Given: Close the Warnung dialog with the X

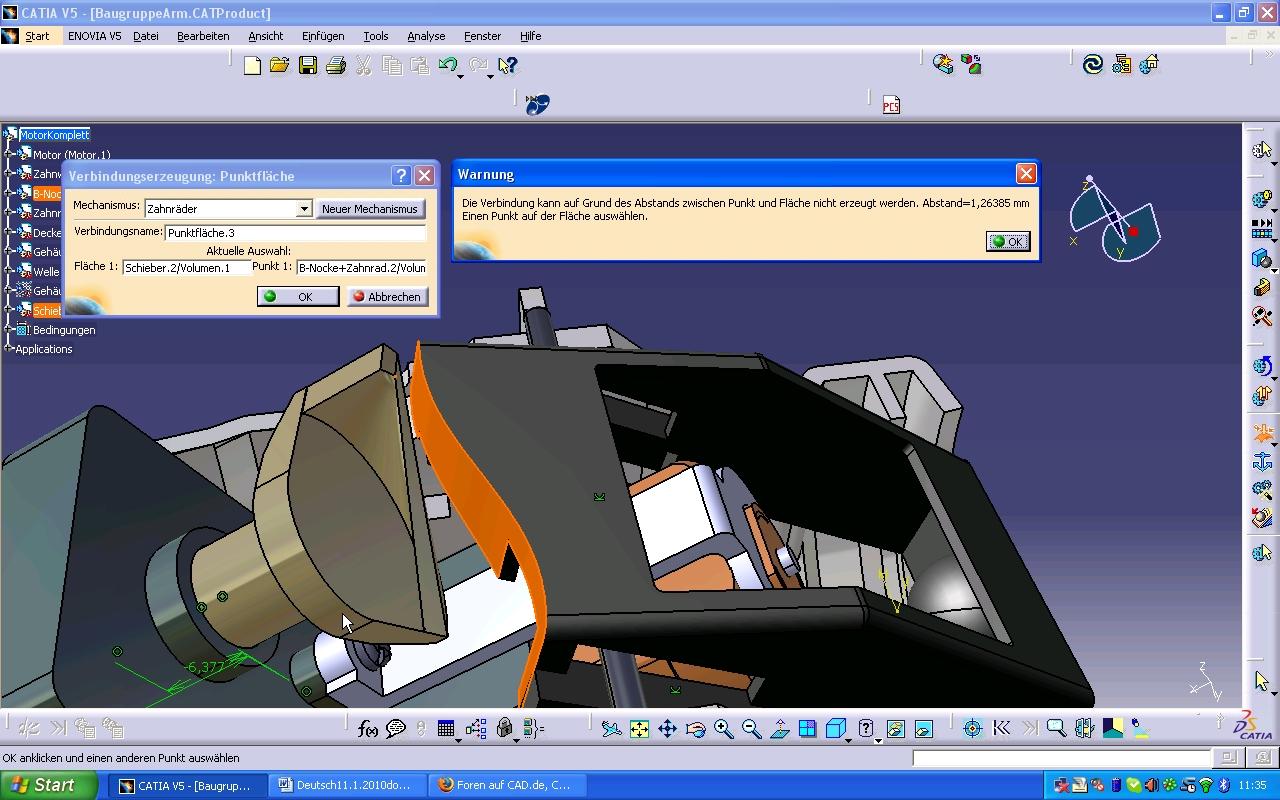Looking at the screenshot, I should [1026, 174].
